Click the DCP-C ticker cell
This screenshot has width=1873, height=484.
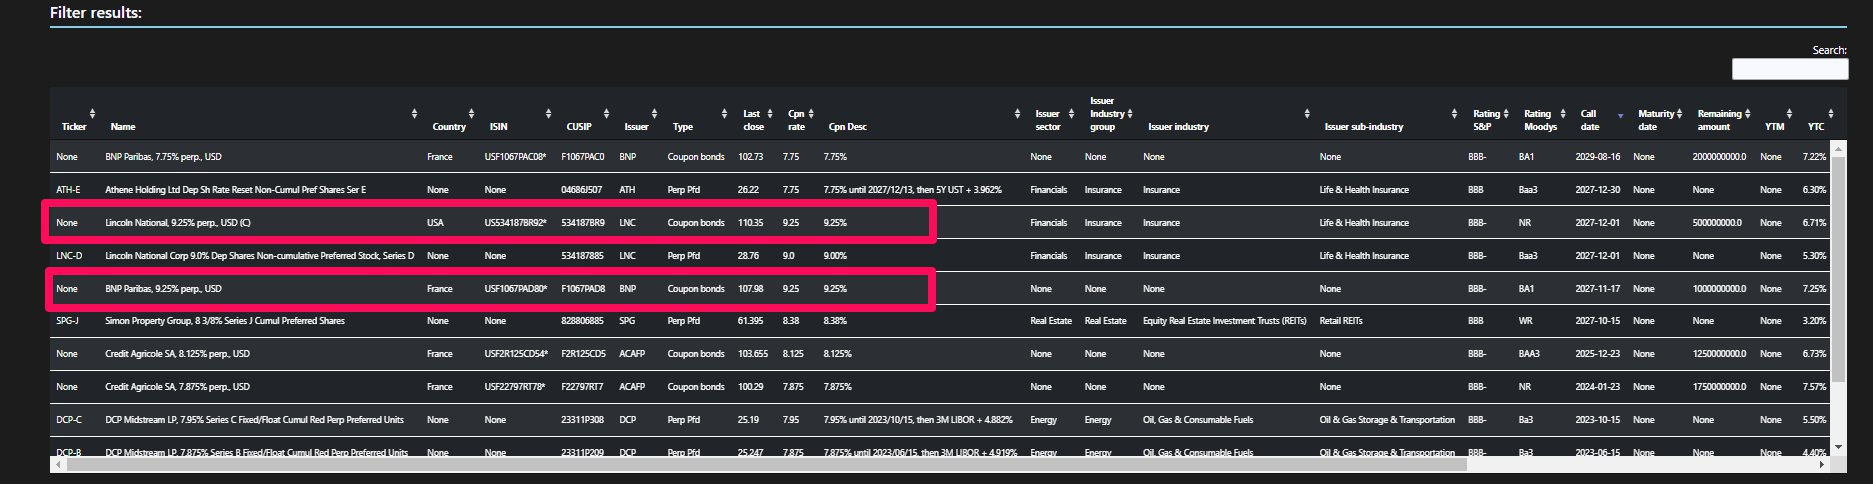coord(69,420)
